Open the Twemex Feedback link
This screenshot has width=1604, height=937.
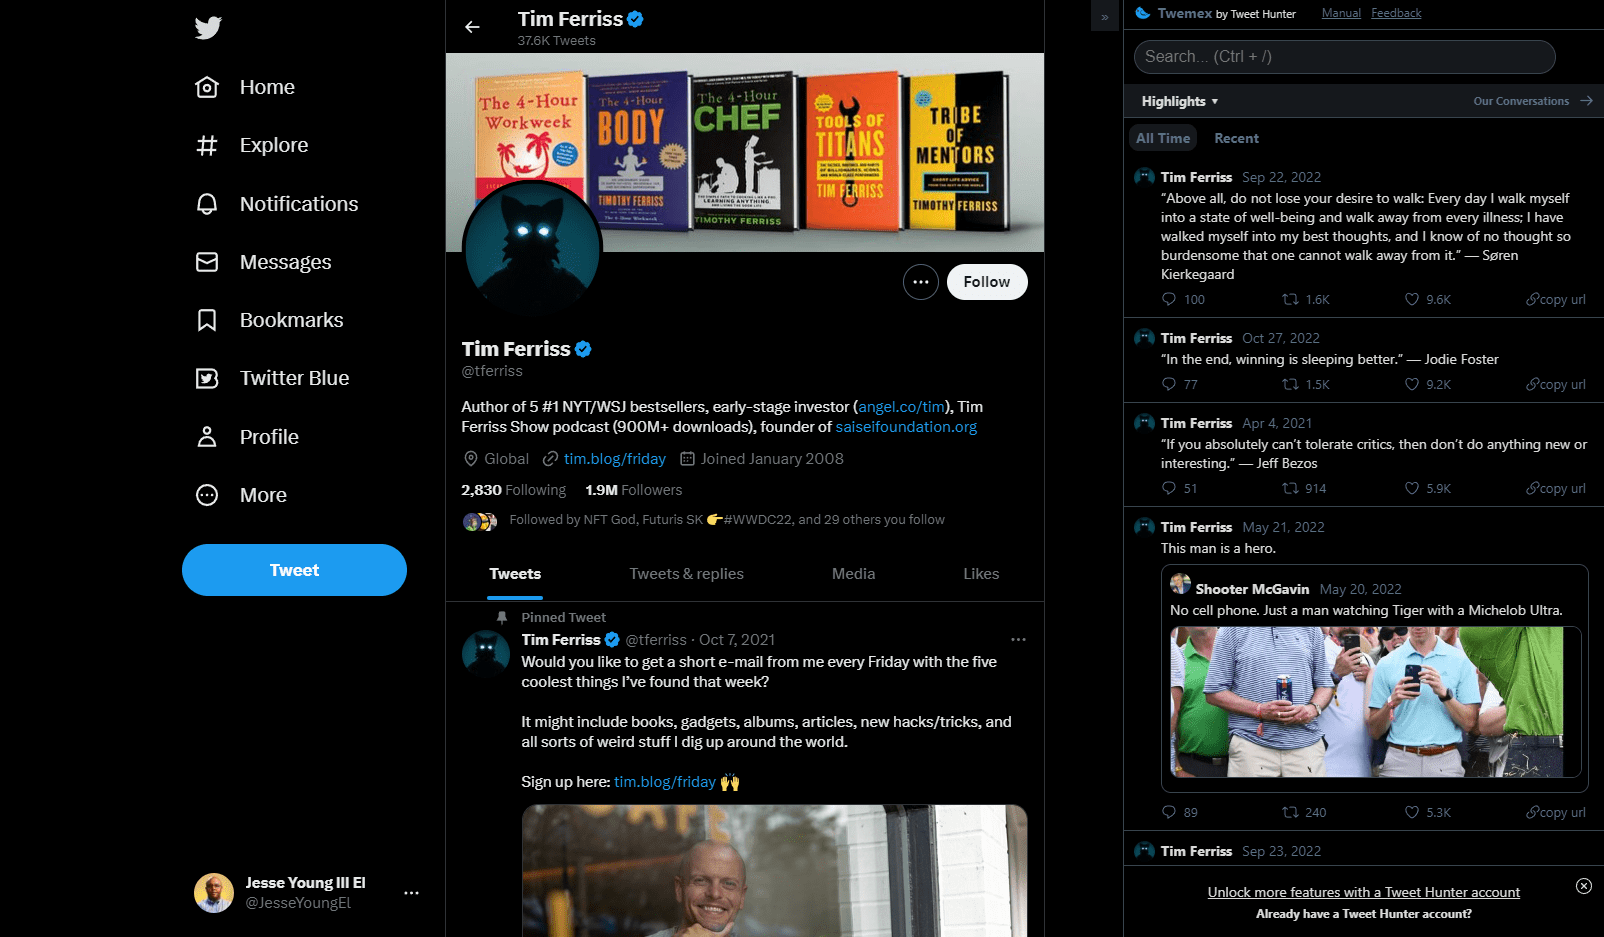(1396, 13)
